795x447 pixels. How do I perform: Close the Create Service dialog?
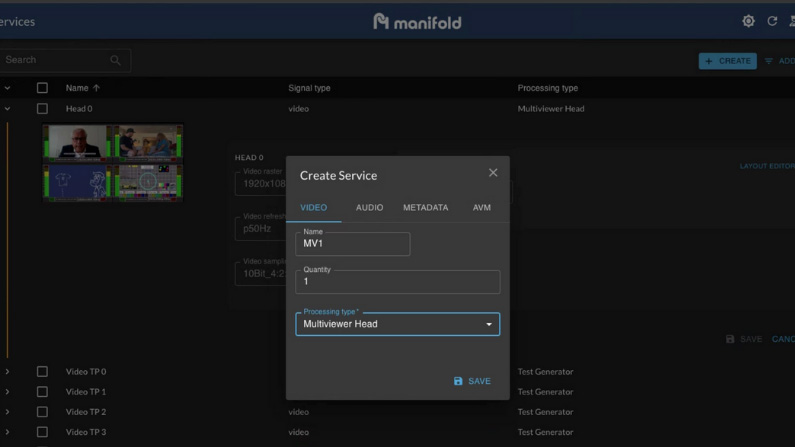click(x=493, y=173)
